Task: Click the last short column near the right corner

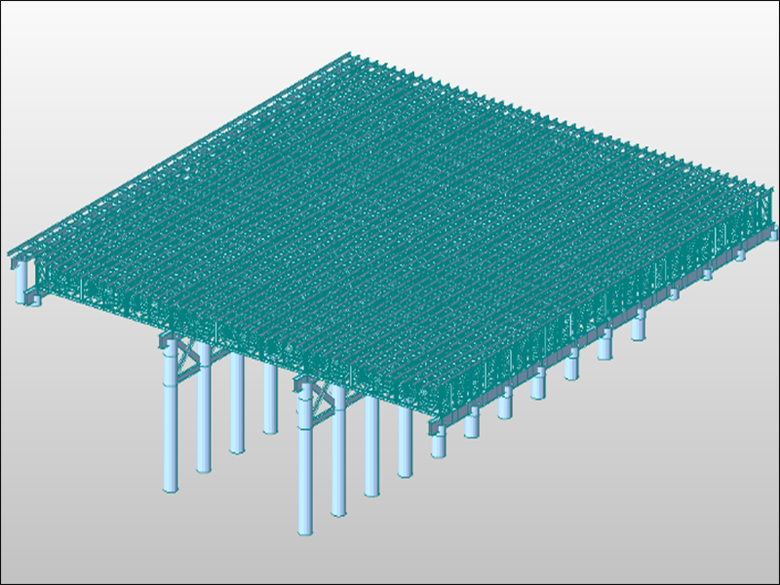Action: [x=741, y=256]
